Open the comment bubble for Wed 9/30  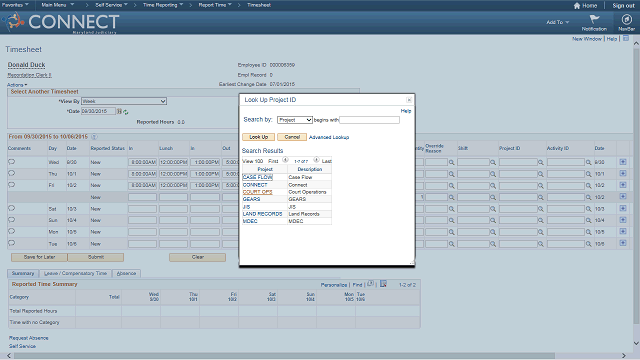pos(11,162)
